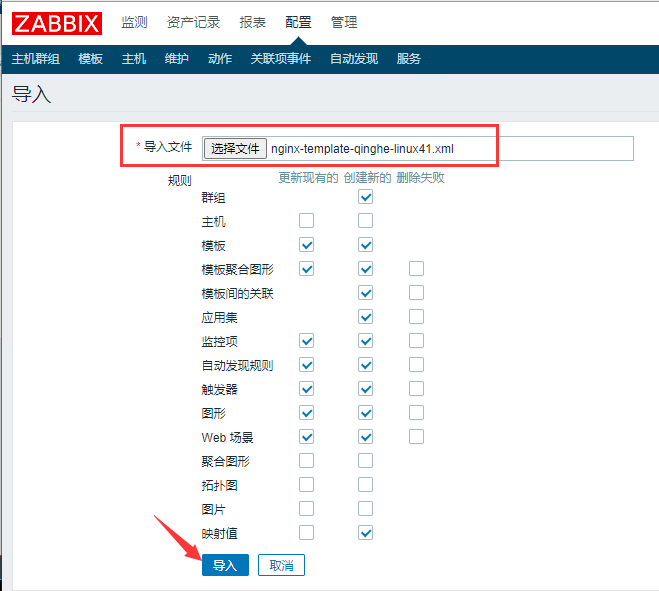Image resolution: width=659 pixels, height=591 pixels.
Task: Go to 动作 submenu
Action: pyautogui.click(x=220, y=59)
